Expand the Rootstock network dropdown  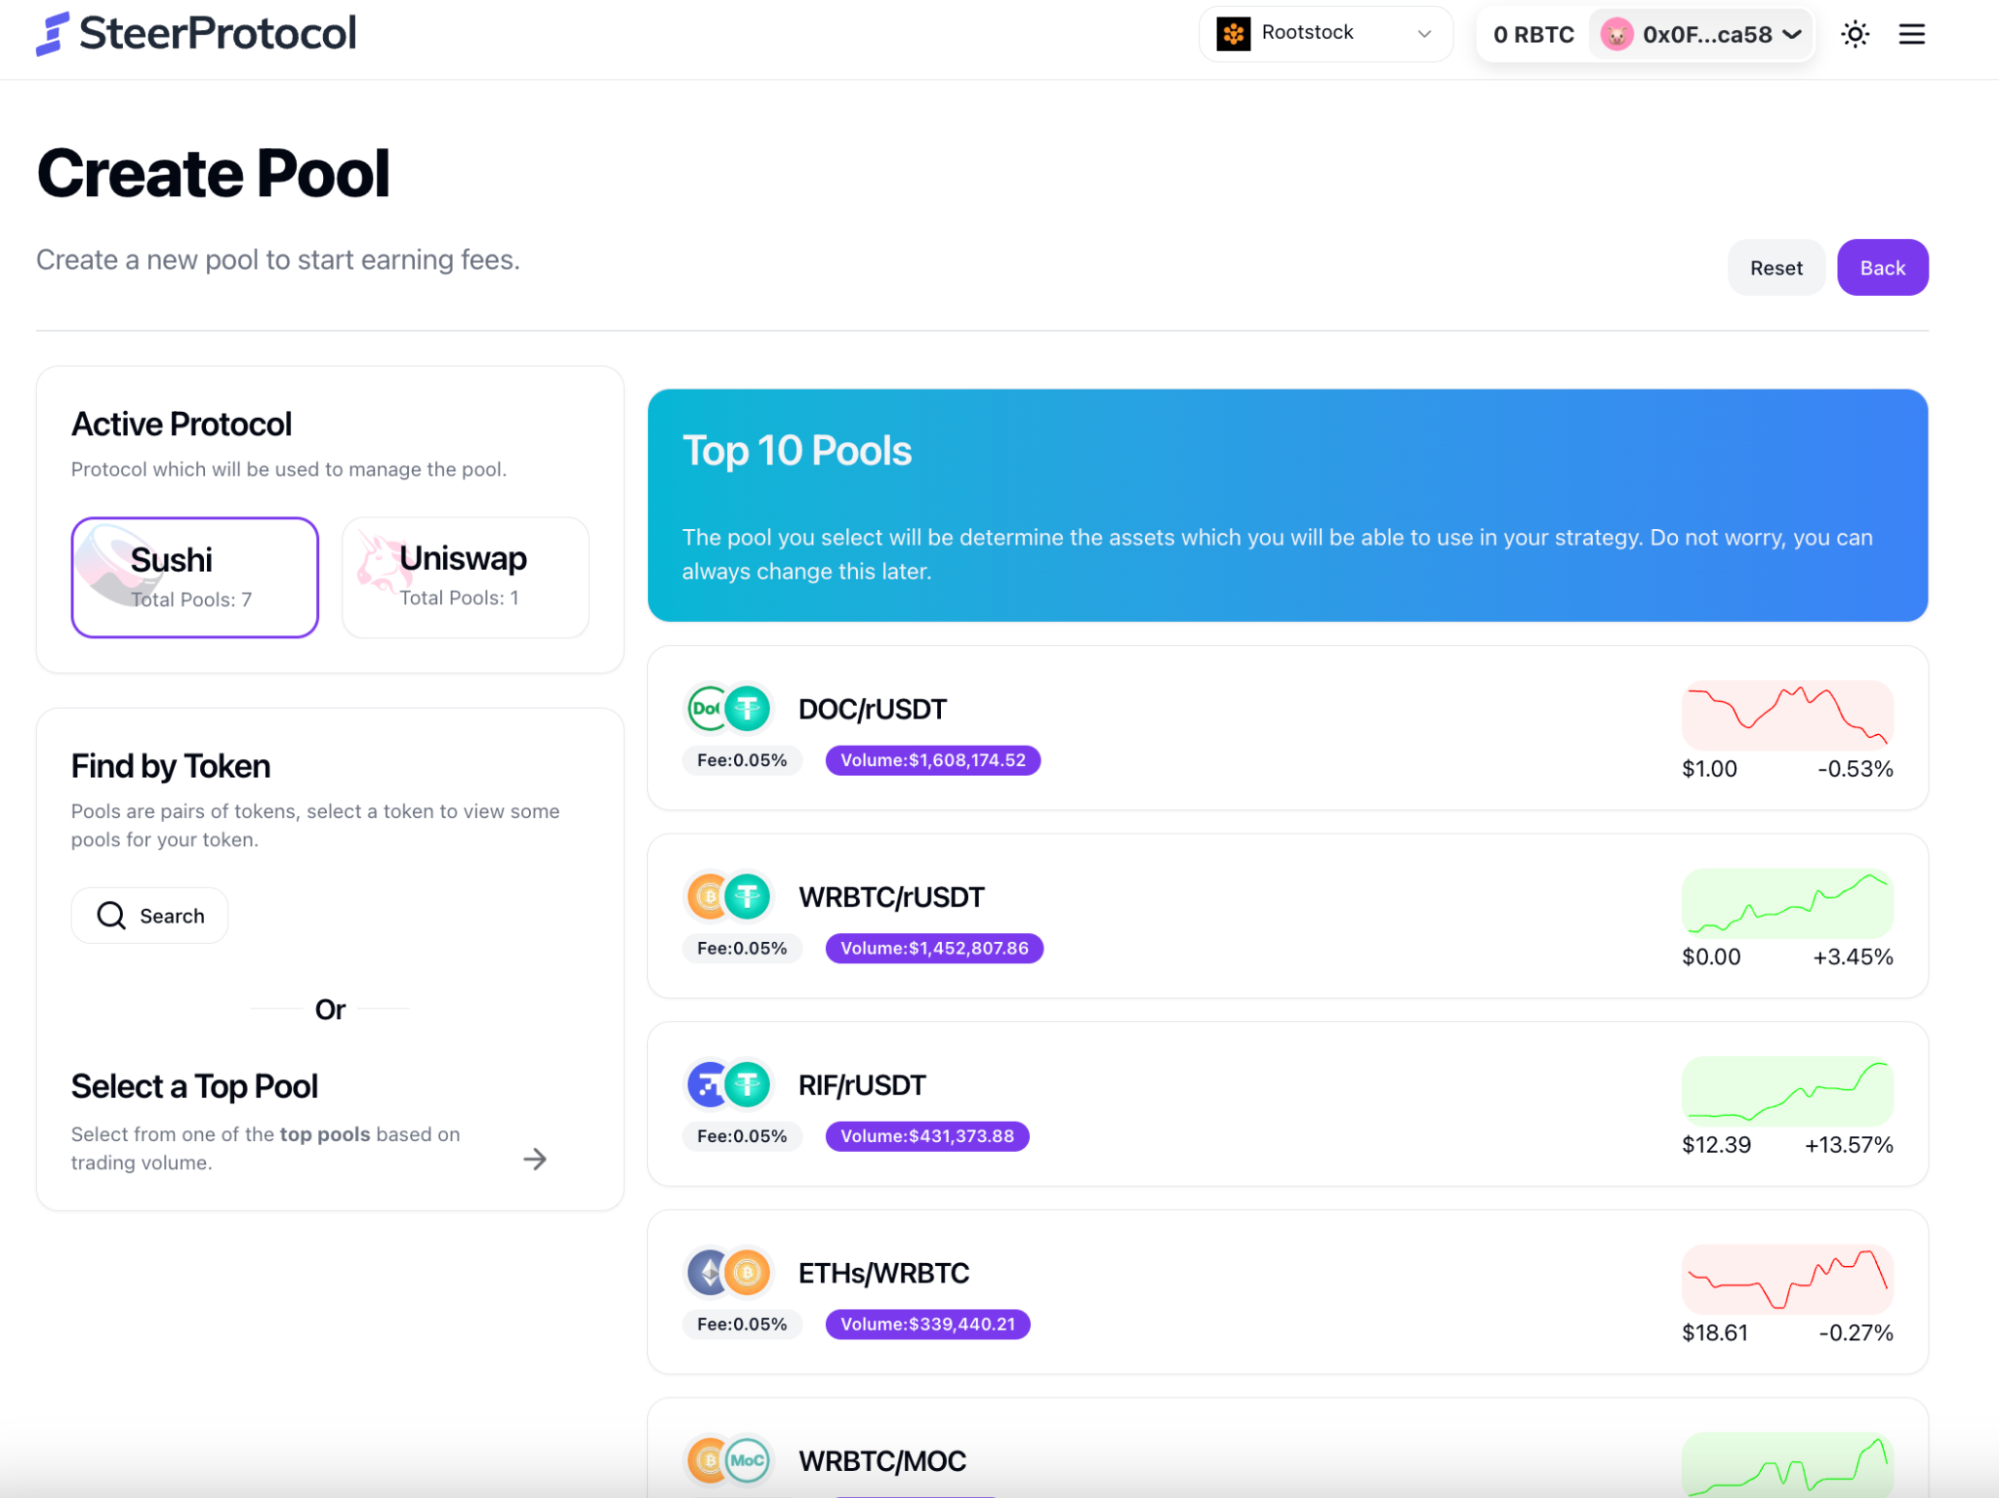pos(1325,34)
